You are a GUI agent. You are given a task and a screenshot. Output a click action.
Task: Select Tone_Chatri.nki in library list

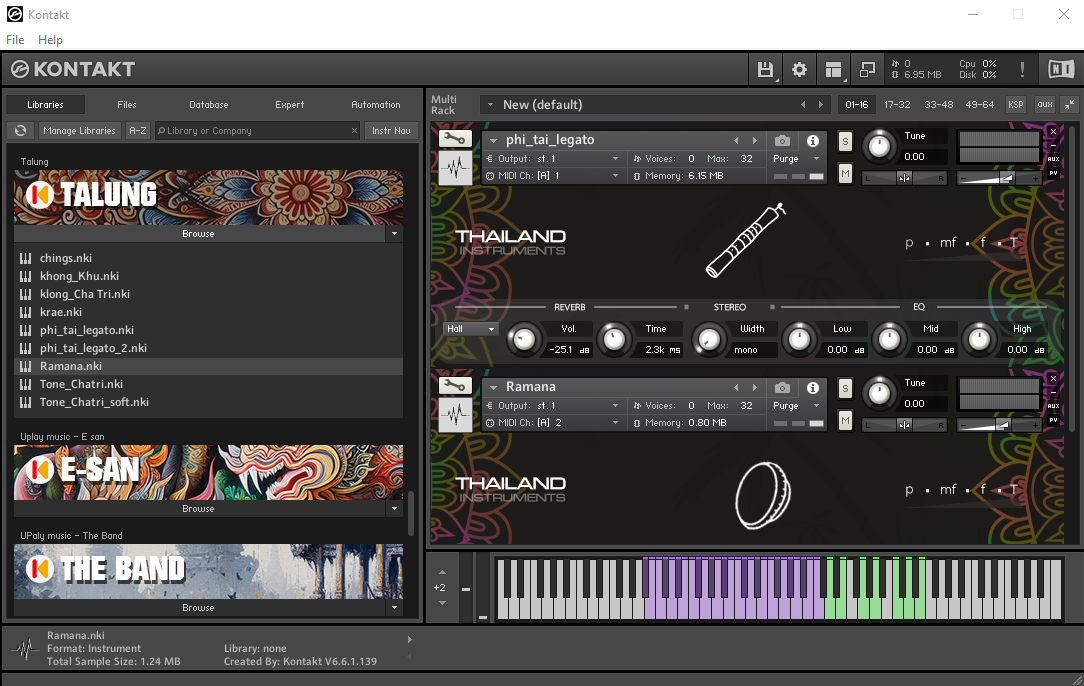pyautogui.click(x=208, y=384)
